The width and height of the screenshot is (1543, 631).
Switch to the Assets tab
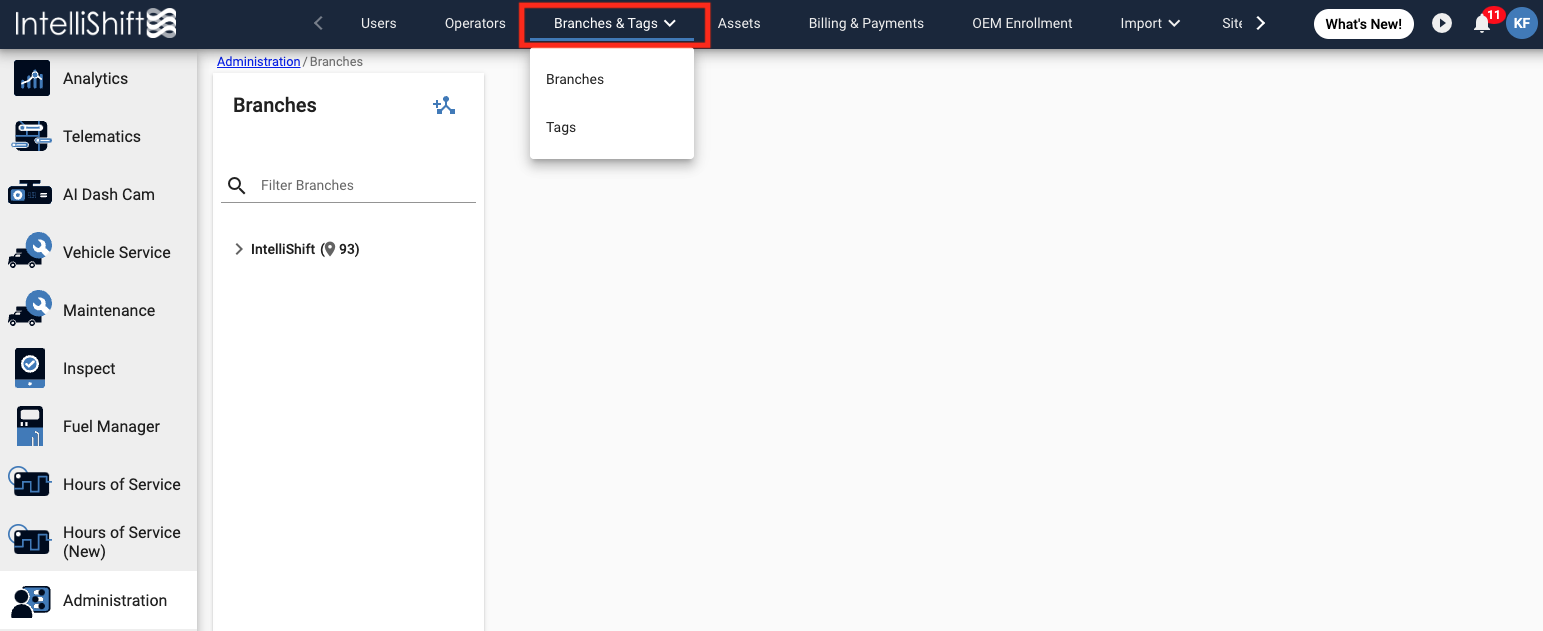pyautogui.click(x=739, y=23)
